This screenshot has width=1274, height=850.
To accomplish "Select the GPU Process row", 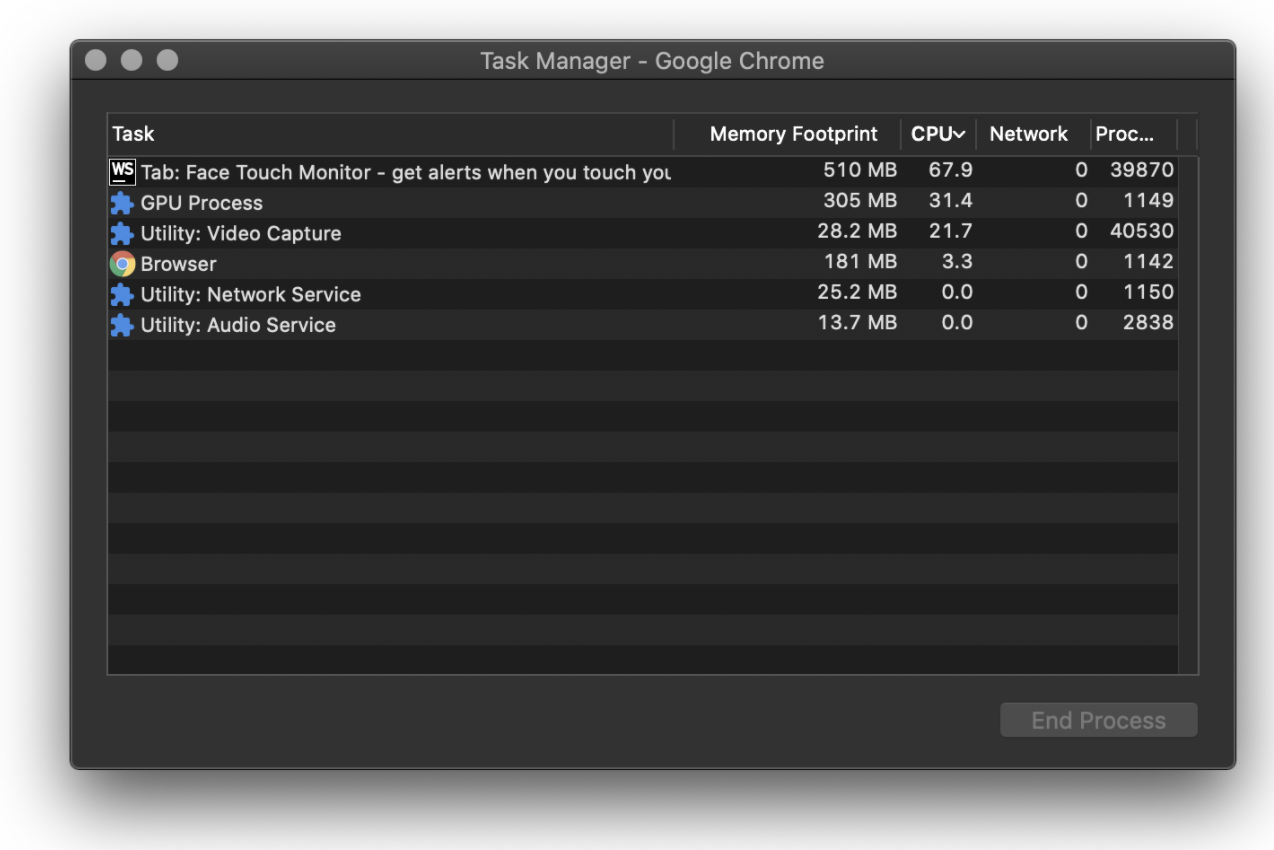I will (643, 203).
